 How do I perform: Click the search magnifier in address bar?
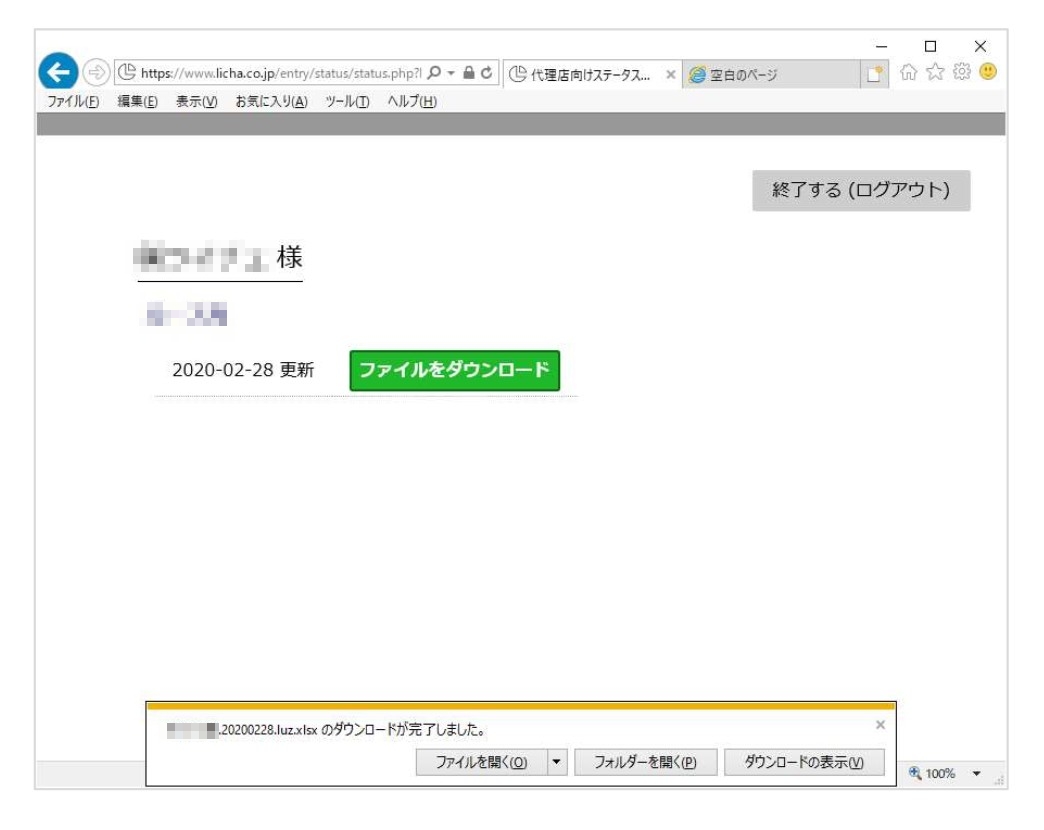pos(434,73)
